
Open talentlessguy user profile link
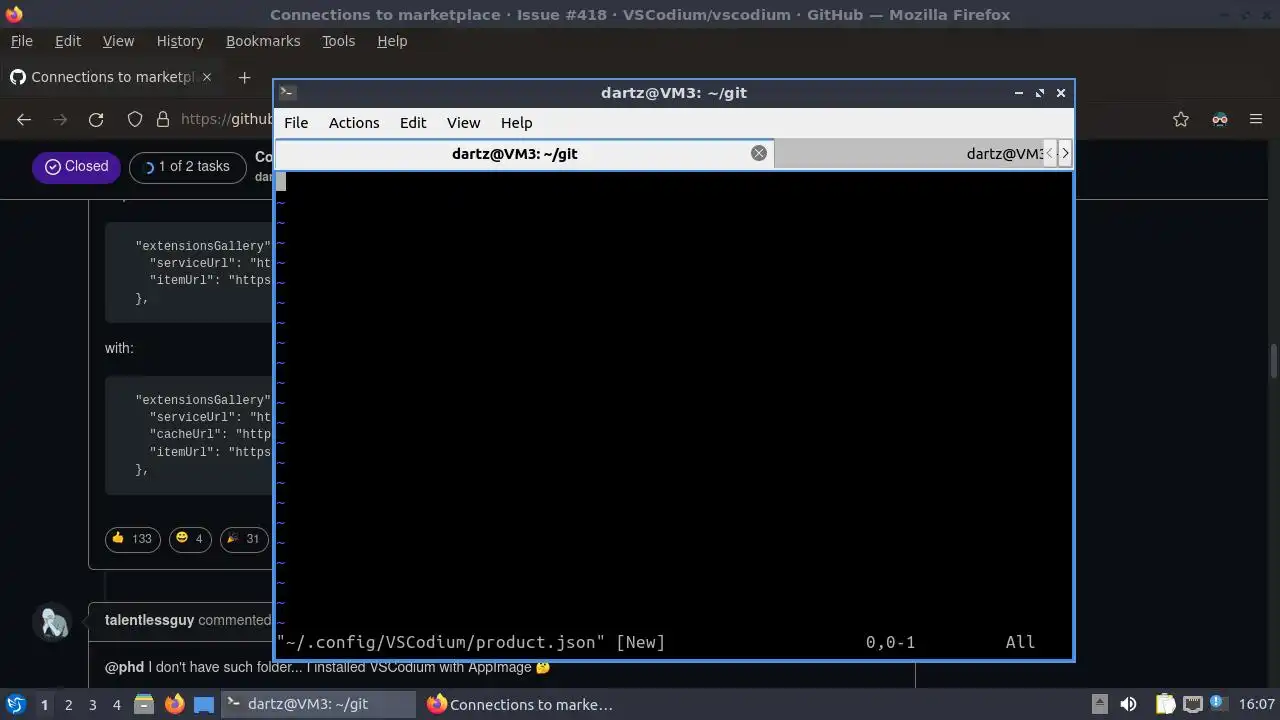149,620
